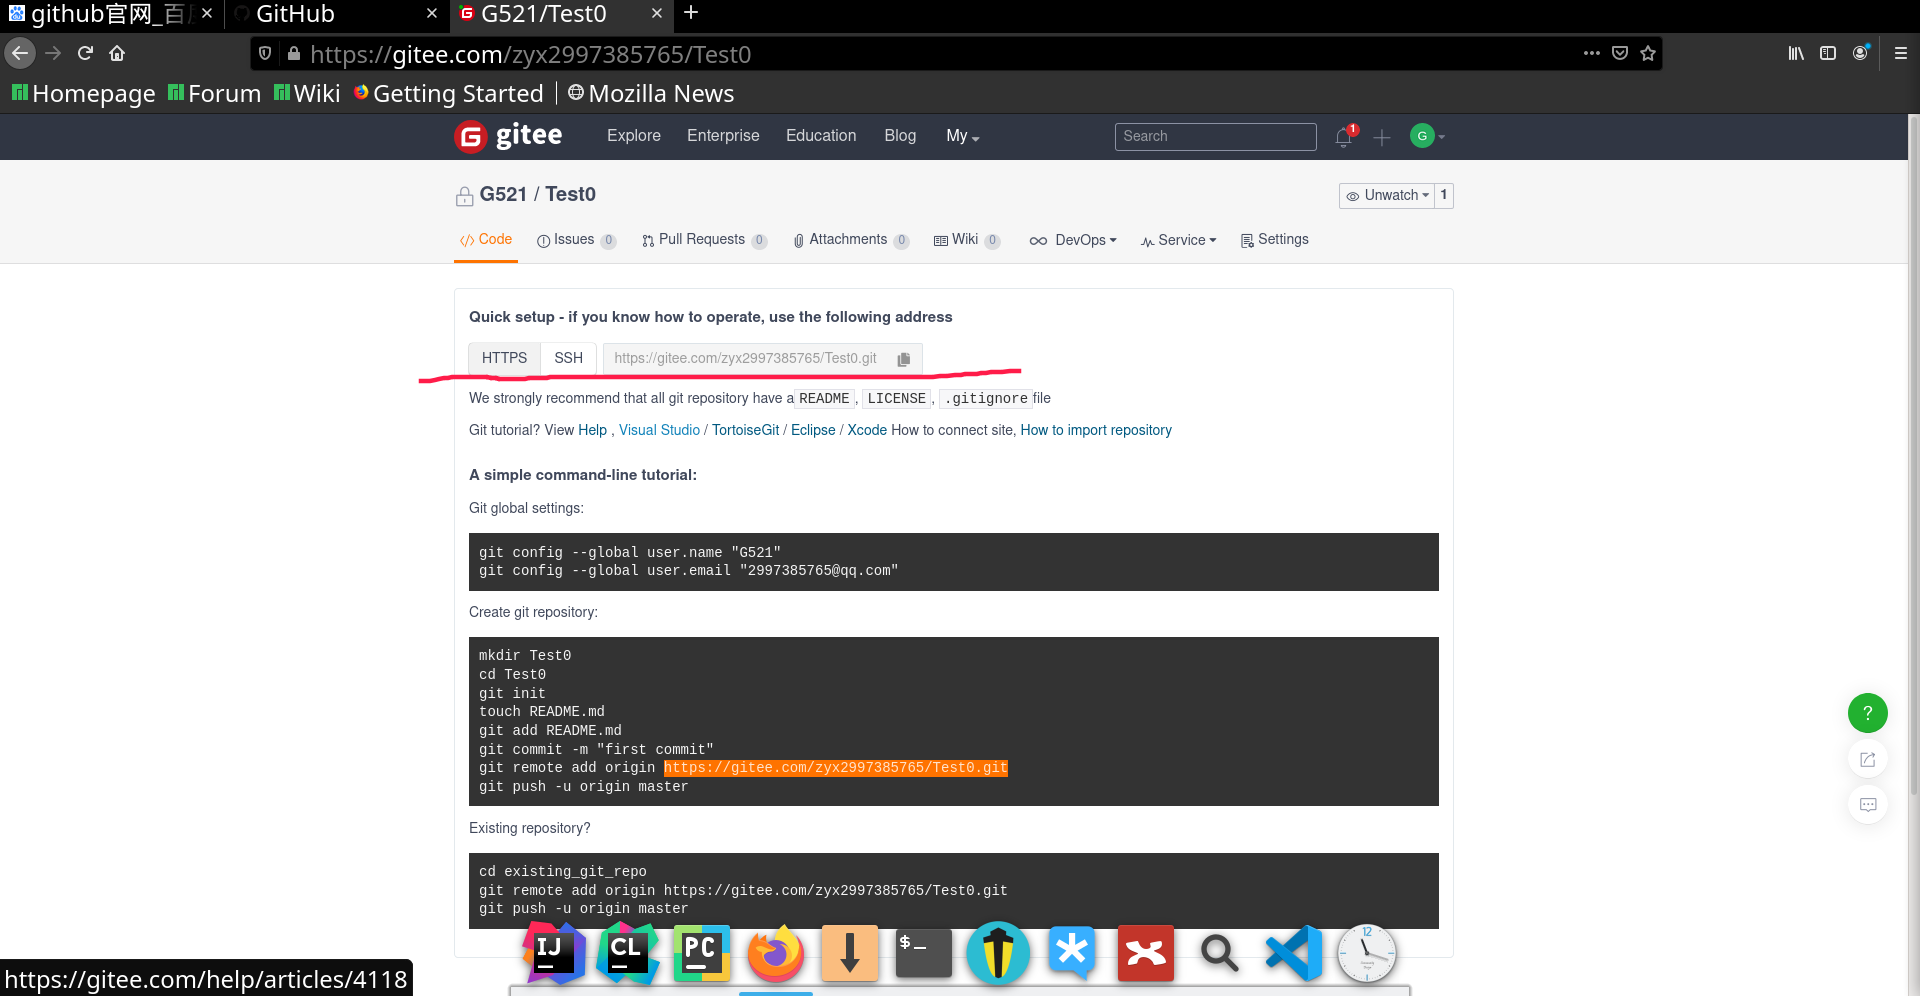Open the XMind app in the dock

(x=1145, y=953)
